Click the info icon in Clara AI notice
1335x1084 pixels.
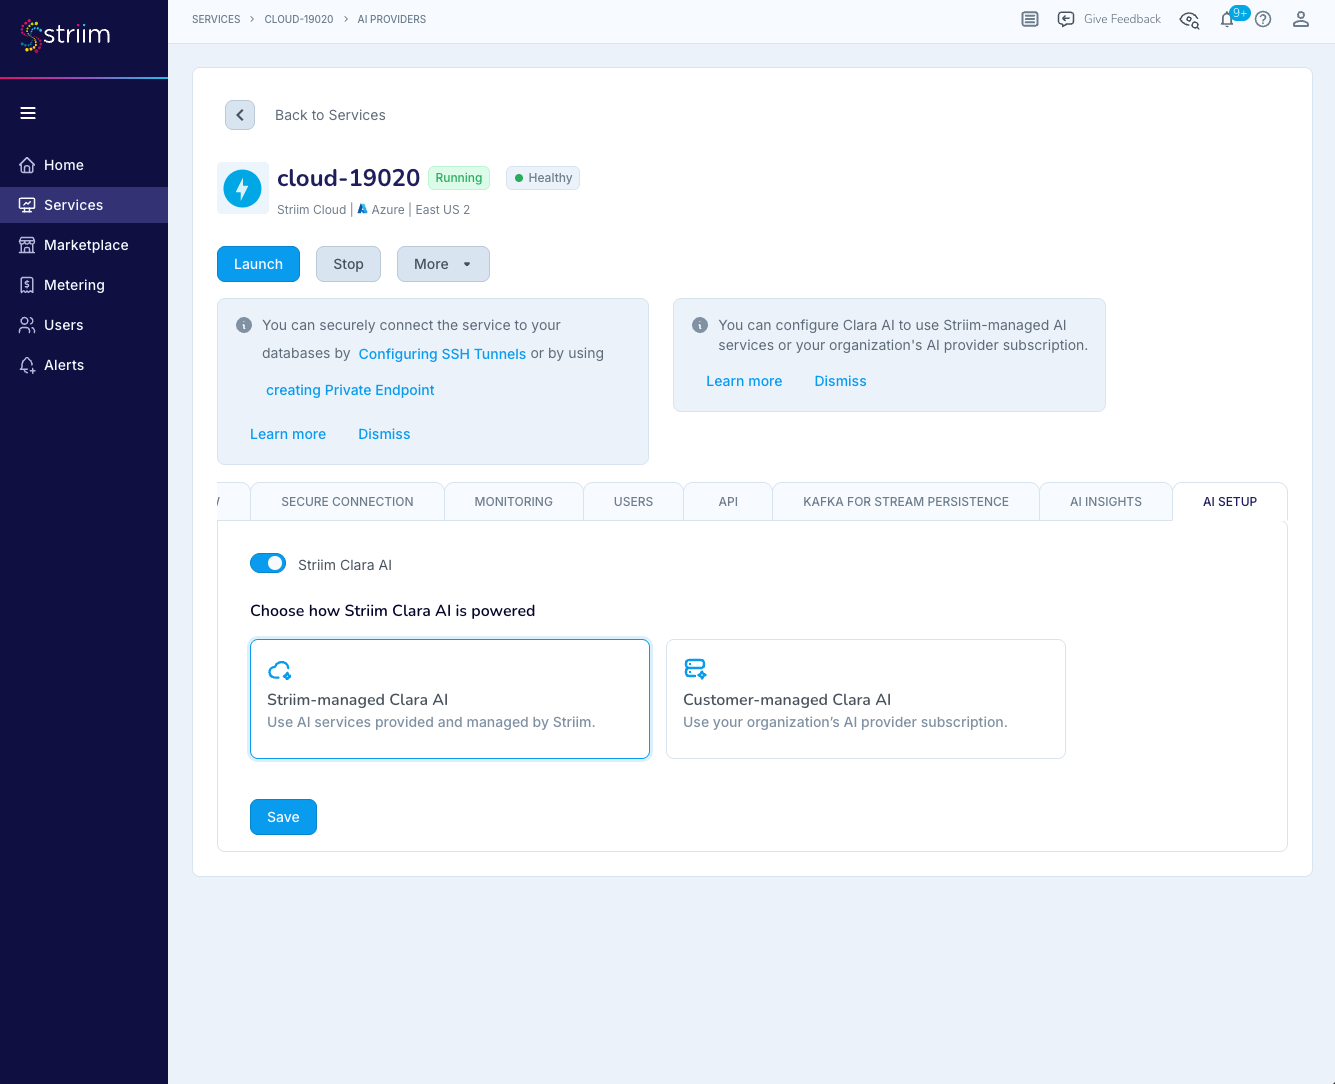click(700, 325)
